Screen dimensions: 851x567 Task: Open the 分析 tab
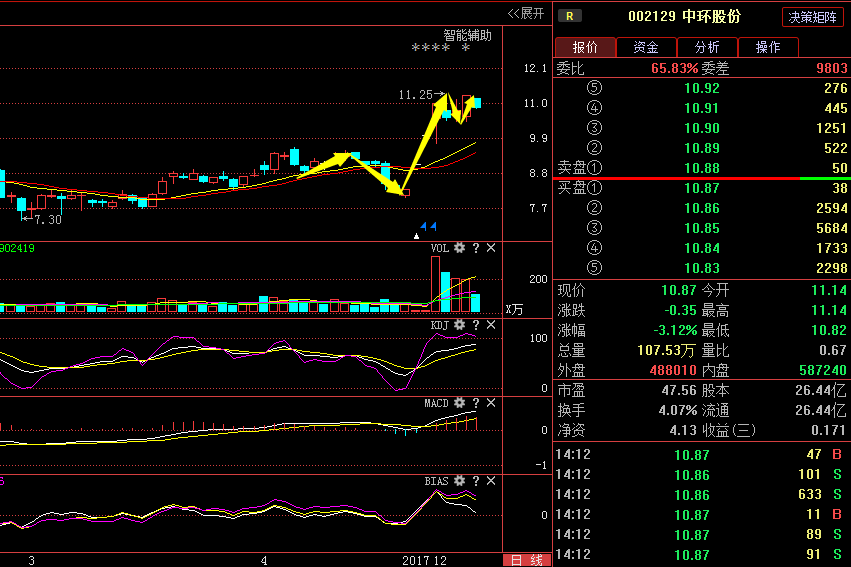click(707, 47)
